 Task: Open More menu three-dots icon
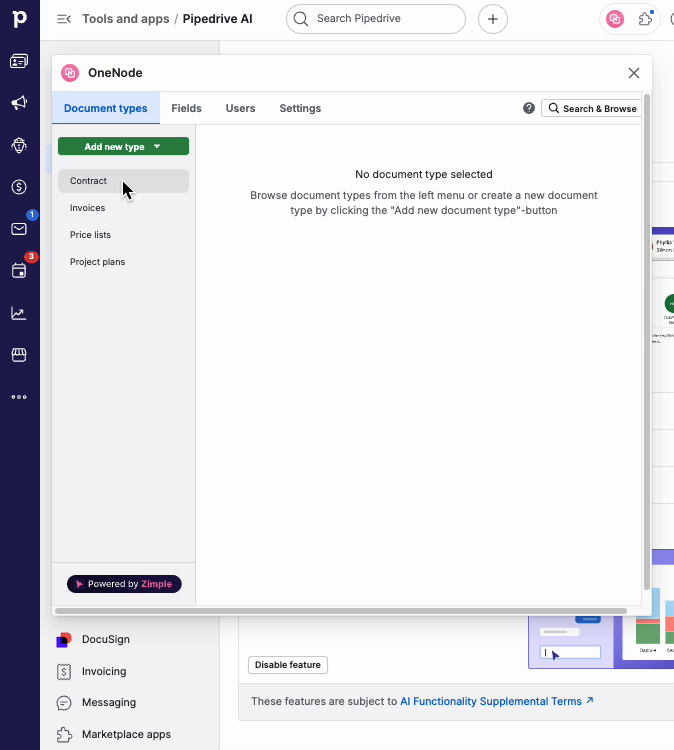coord(19,397)
